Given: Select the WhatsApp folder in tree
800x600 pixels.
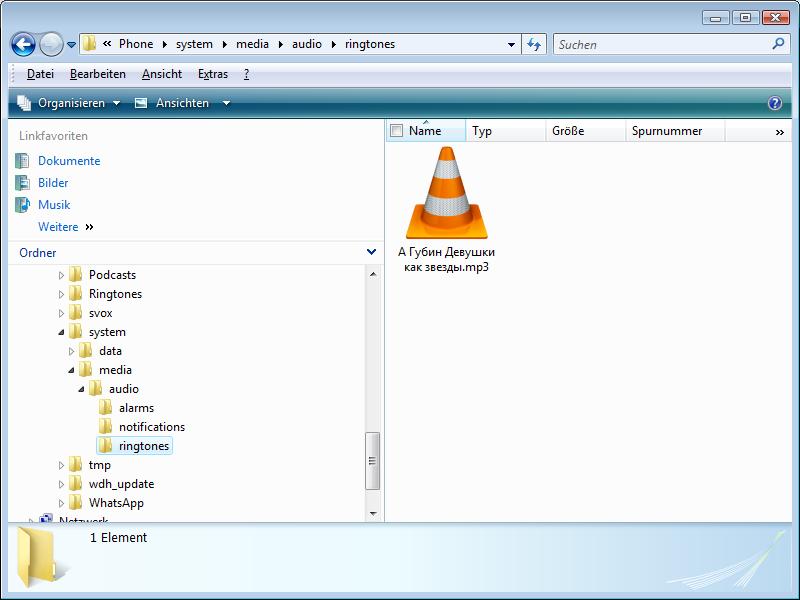Looking at the screenshot, I should [116, 503].
